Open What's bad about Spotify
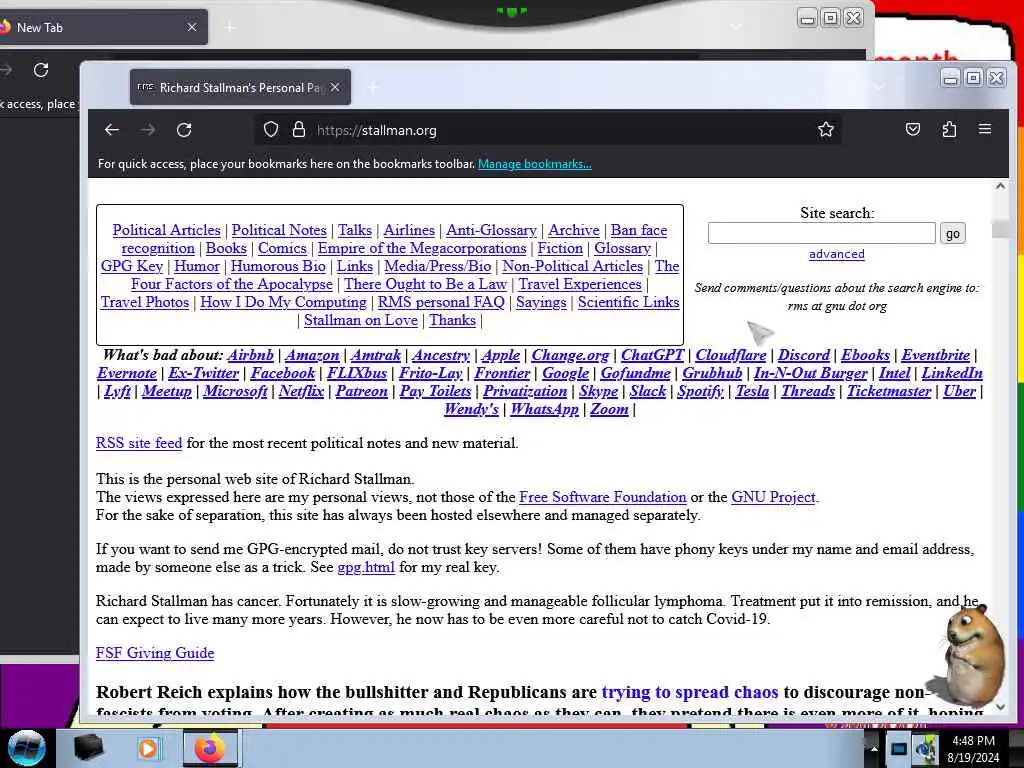The width and height of the screenshot is (1024, 768). pos(700,391)
